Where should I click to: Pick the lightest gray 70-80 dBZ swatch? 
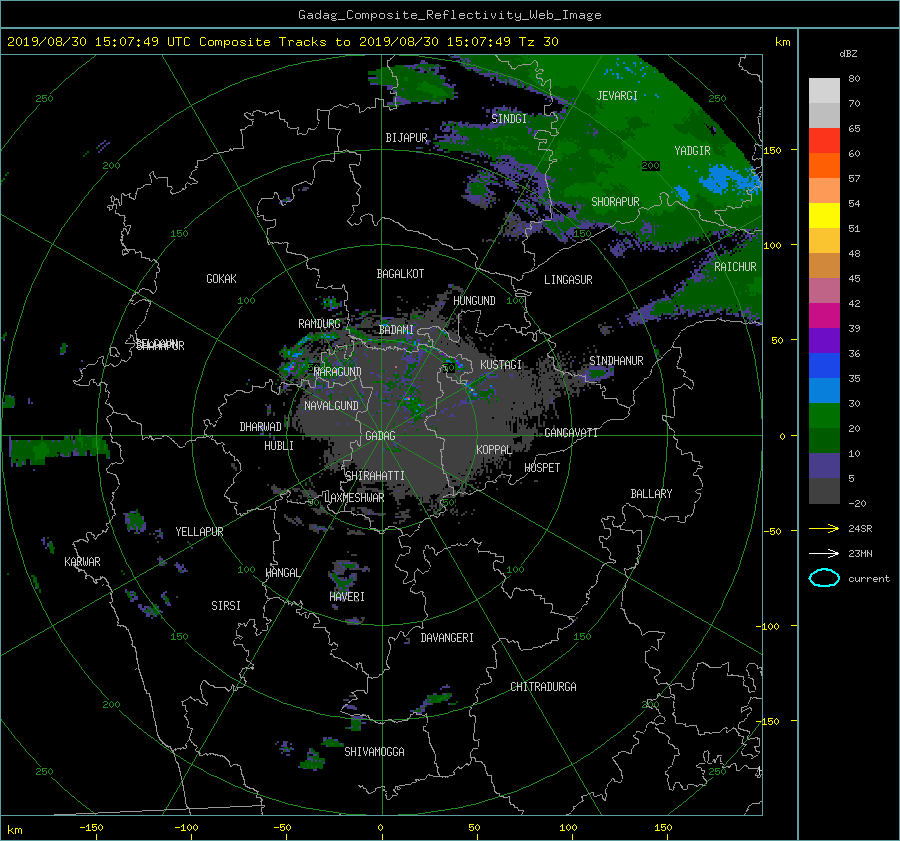pyautogui.click(x=824, y=91)
